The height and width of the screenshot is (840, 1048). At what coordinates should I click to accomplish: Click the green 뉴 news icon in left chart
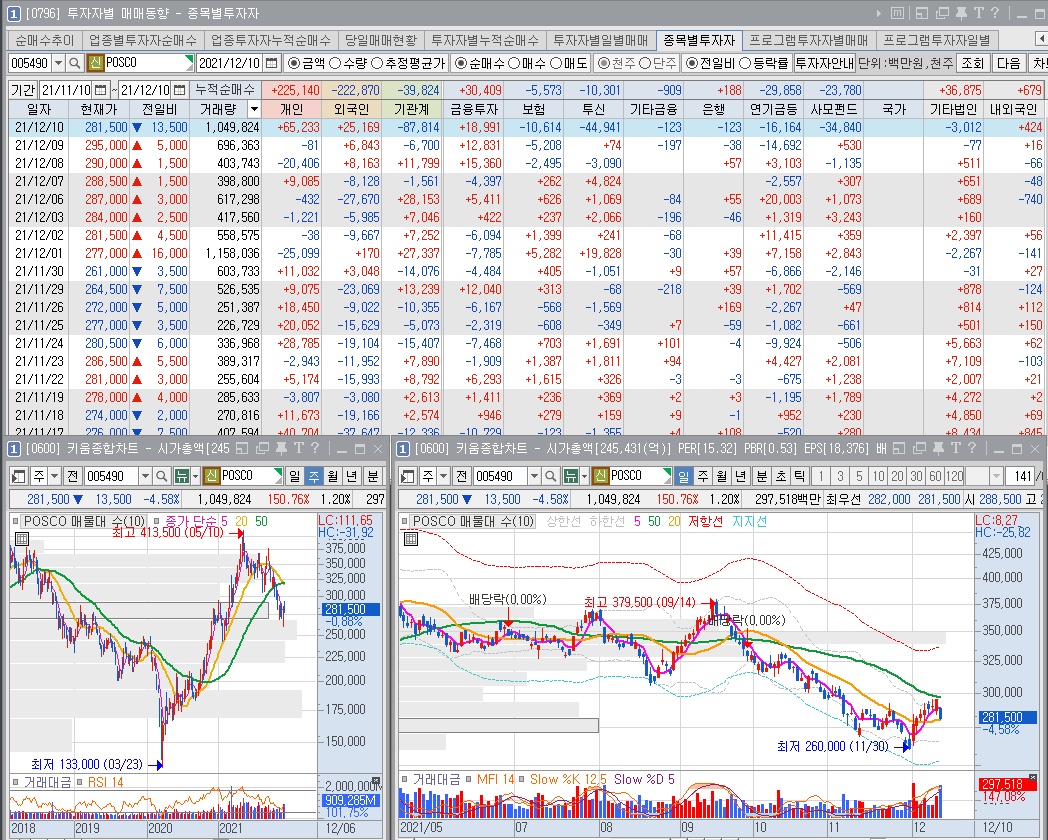181,476
